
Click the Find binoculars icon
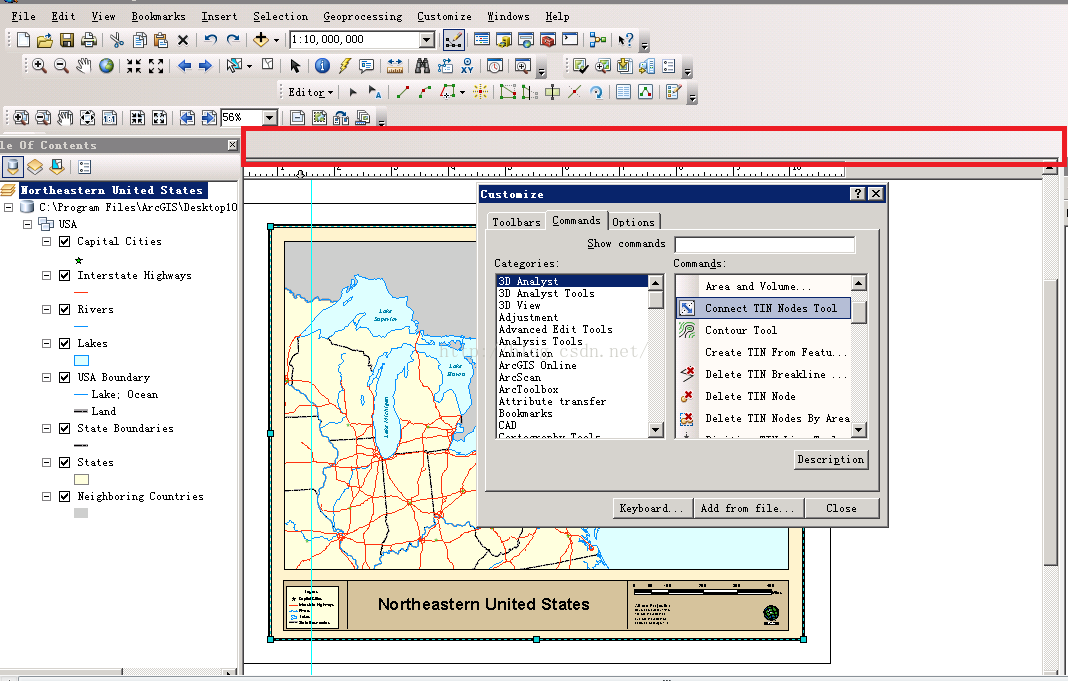[x=422, y=66]
